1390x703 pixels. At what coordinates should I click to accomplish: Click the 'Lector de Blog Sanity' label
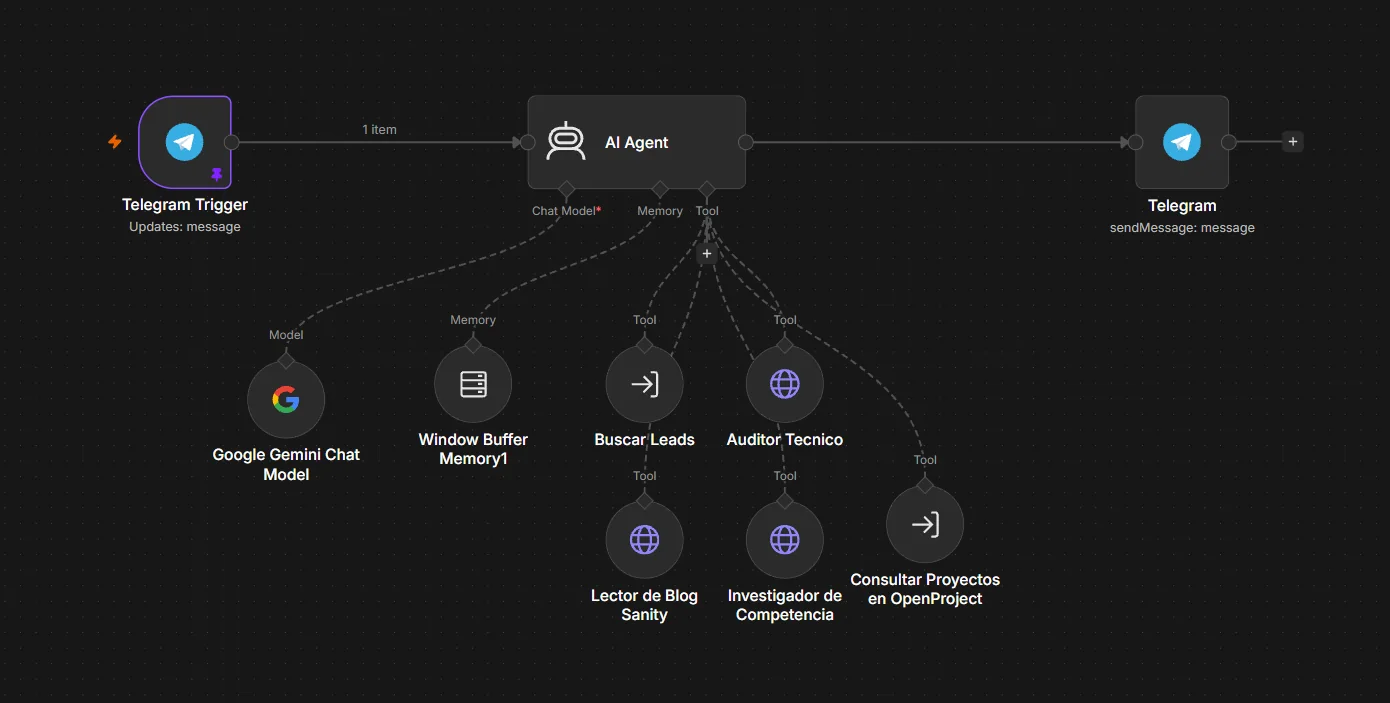(x=645, y=605)
